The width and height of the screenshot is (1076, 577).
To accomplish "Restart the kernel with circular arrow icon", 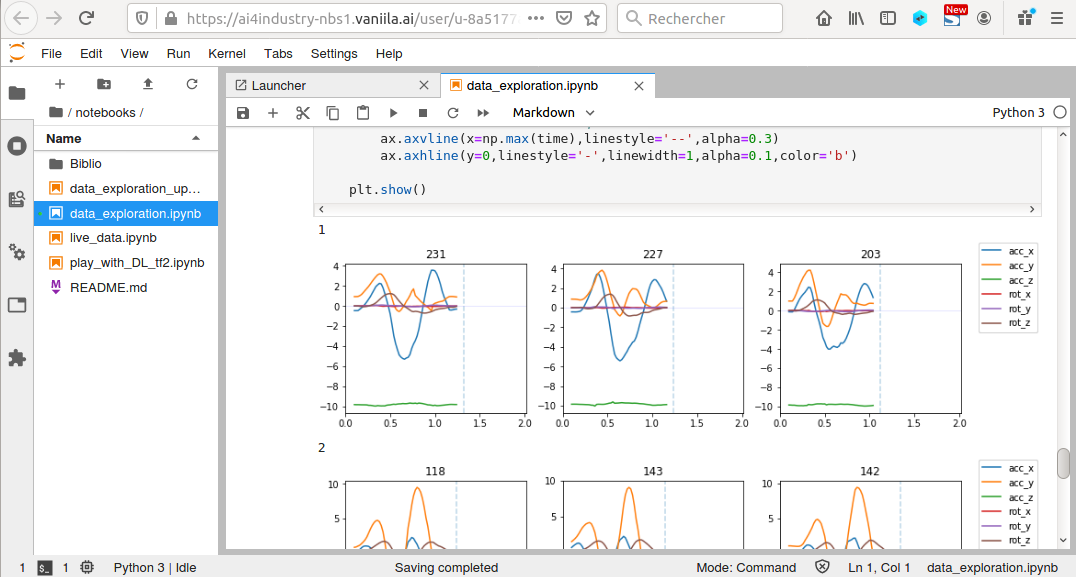I will 453,113.
